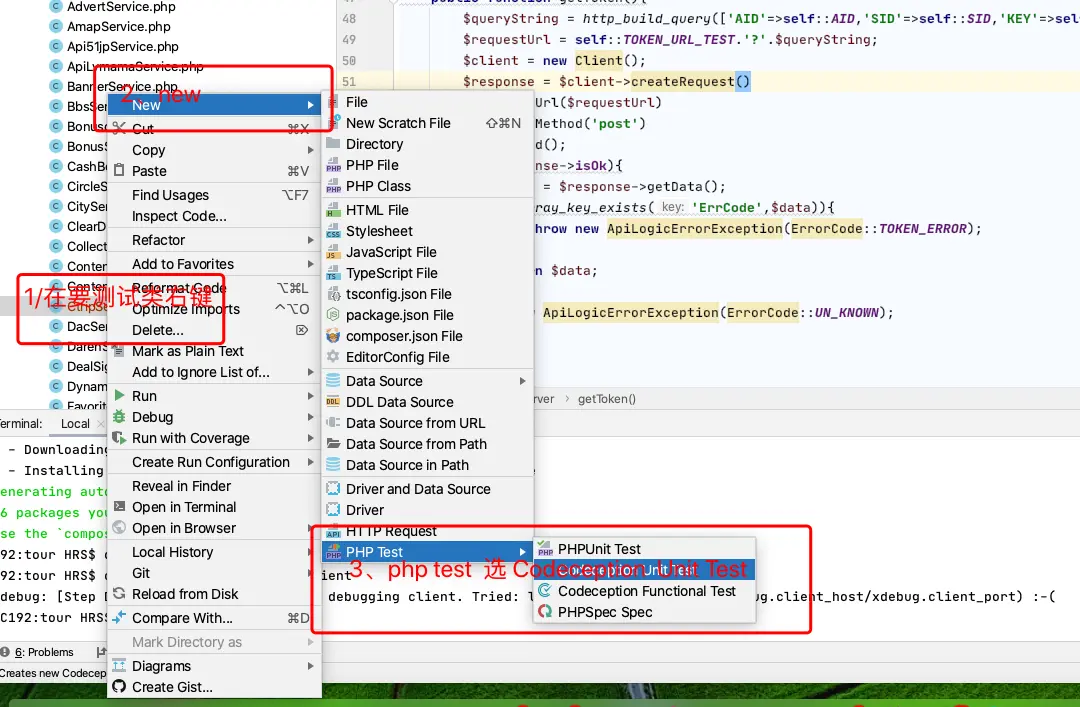Click the DDL Data Source icon
The height and width of the screenshot is (707, 1080).
pos(333,402)
